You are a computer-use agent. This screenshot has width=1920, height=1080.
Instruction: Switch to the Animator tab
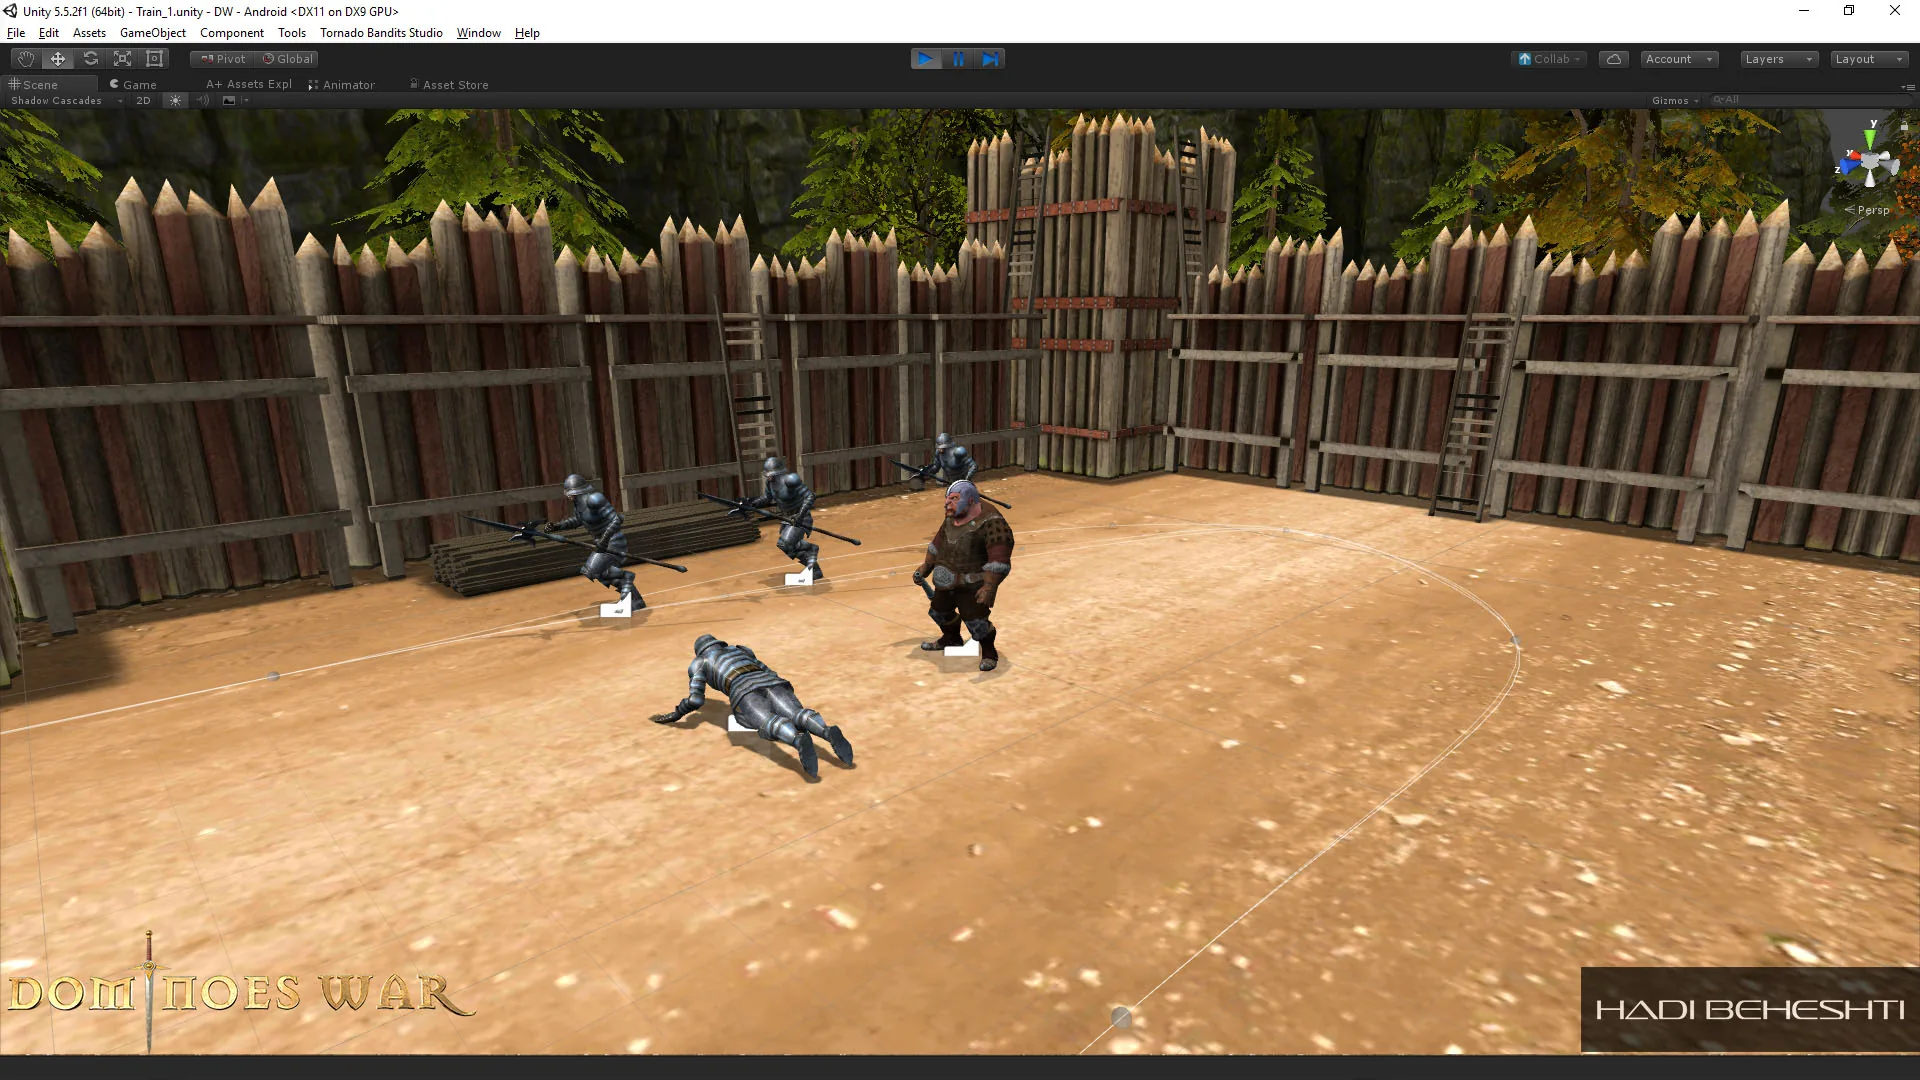pos(342,85)
